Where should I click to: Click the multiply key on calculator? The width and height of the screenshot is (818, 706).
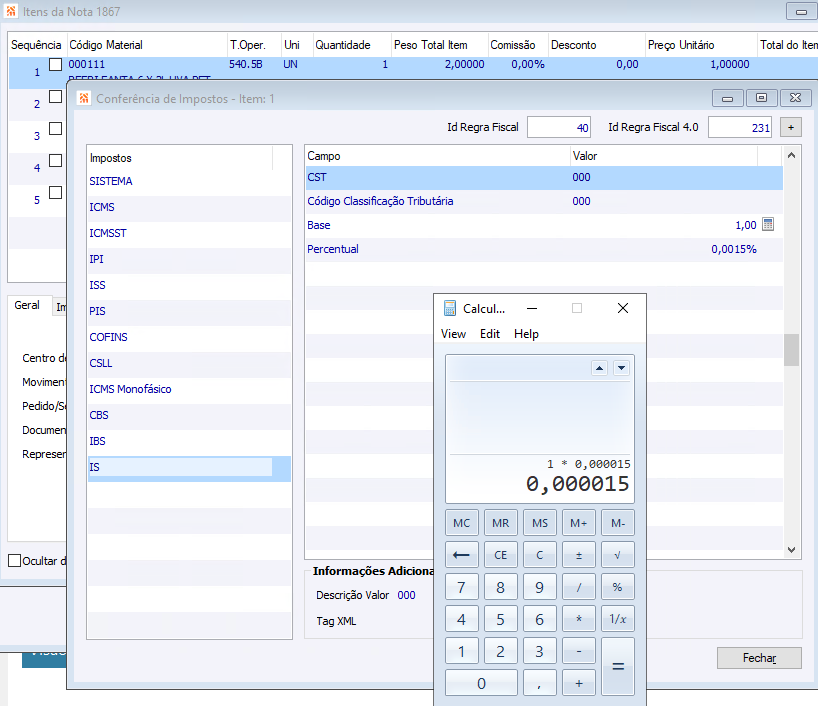pos(579,619)
